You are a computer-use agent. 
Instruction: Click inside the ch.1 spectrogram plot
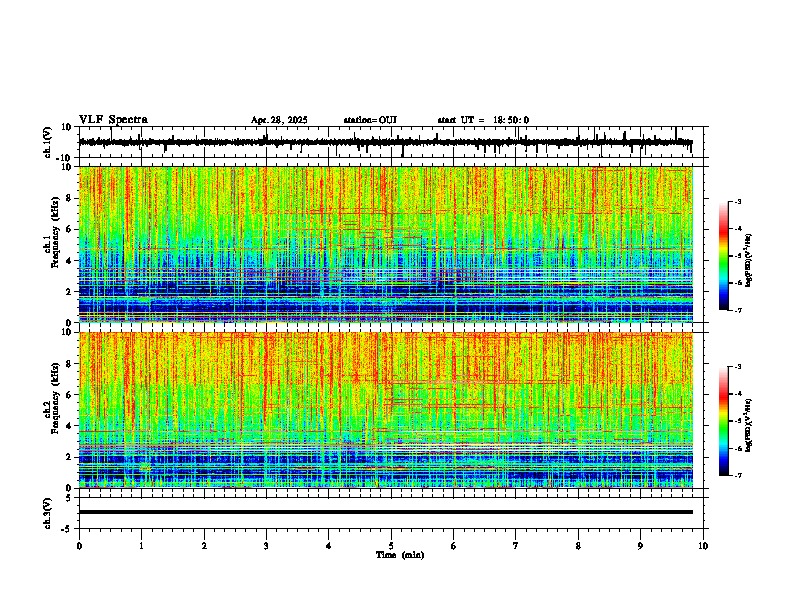pyautogui.click(x=386, y=244)
